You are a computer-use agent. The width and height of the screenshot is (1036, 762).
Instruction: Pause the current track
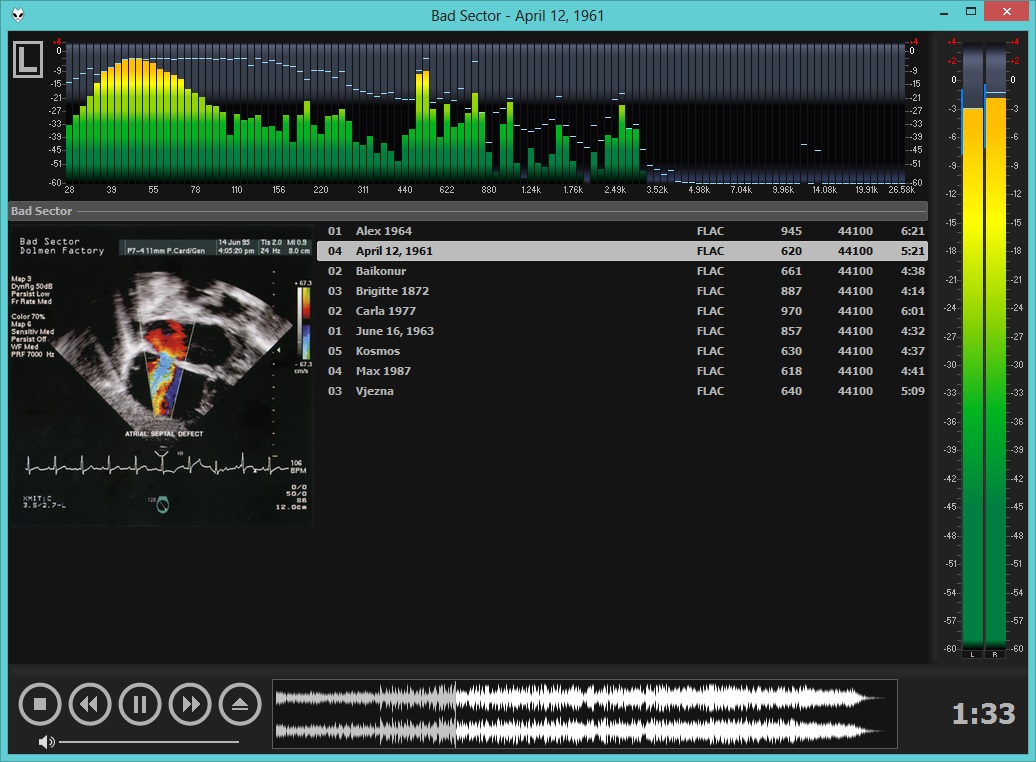tap(140, 705)
